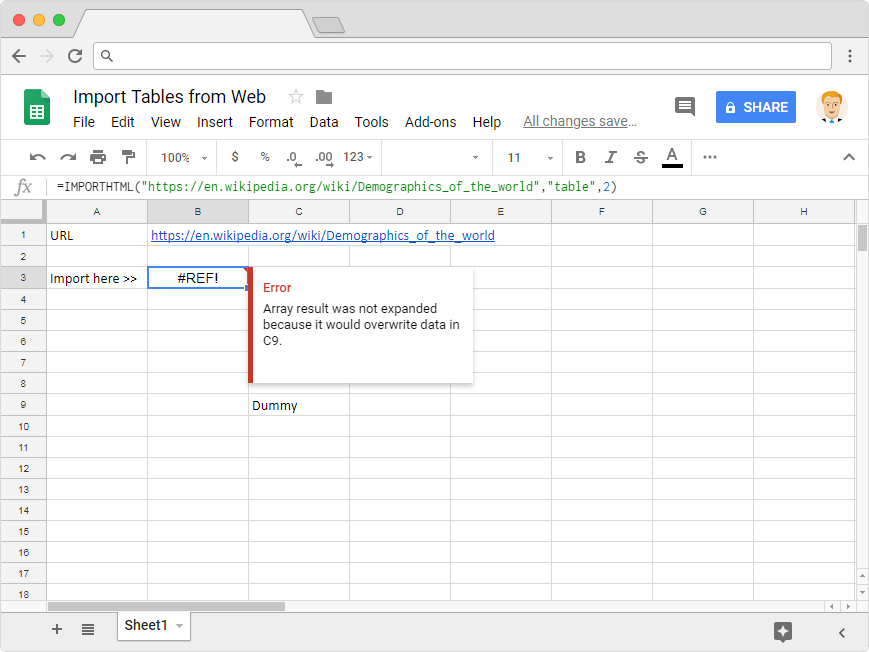Image resolution: width=869 pixels, height=652 pixels.
Task: Toggle strikethrough formatting
Action: pos(641,157)
